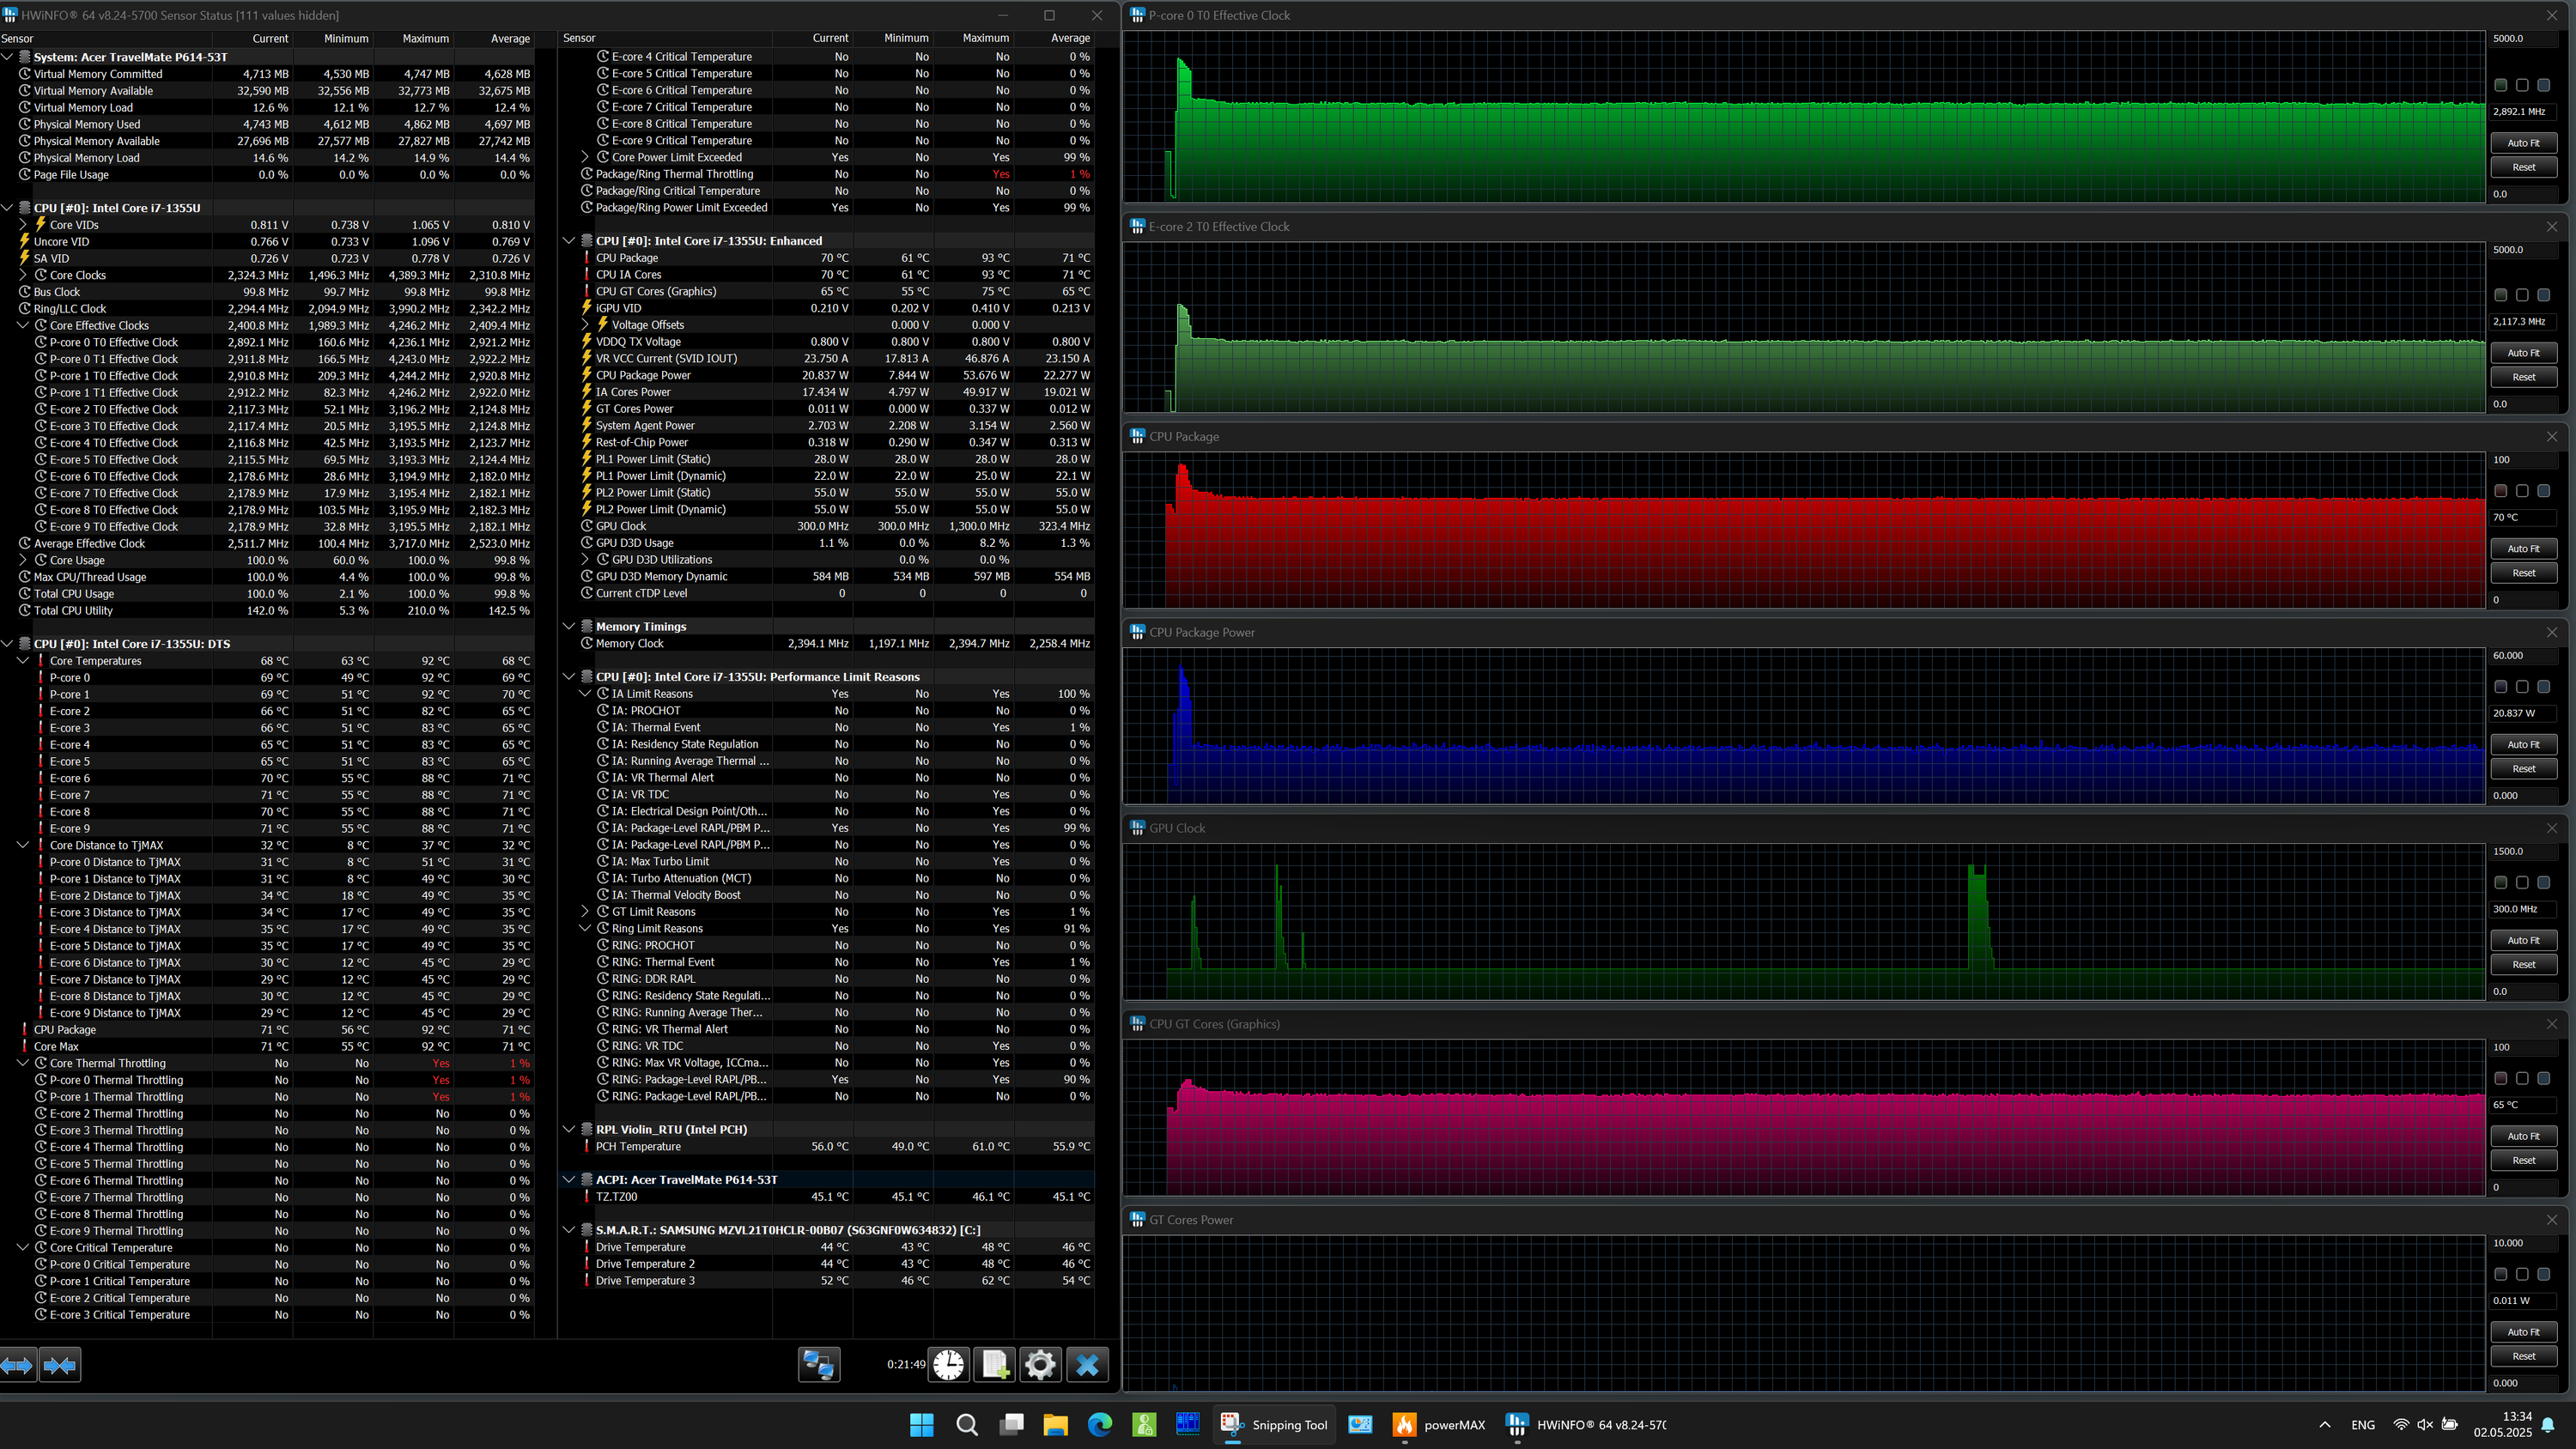
Task: Collapse the Core Effective Clocks tree
Action: (23, 325)
